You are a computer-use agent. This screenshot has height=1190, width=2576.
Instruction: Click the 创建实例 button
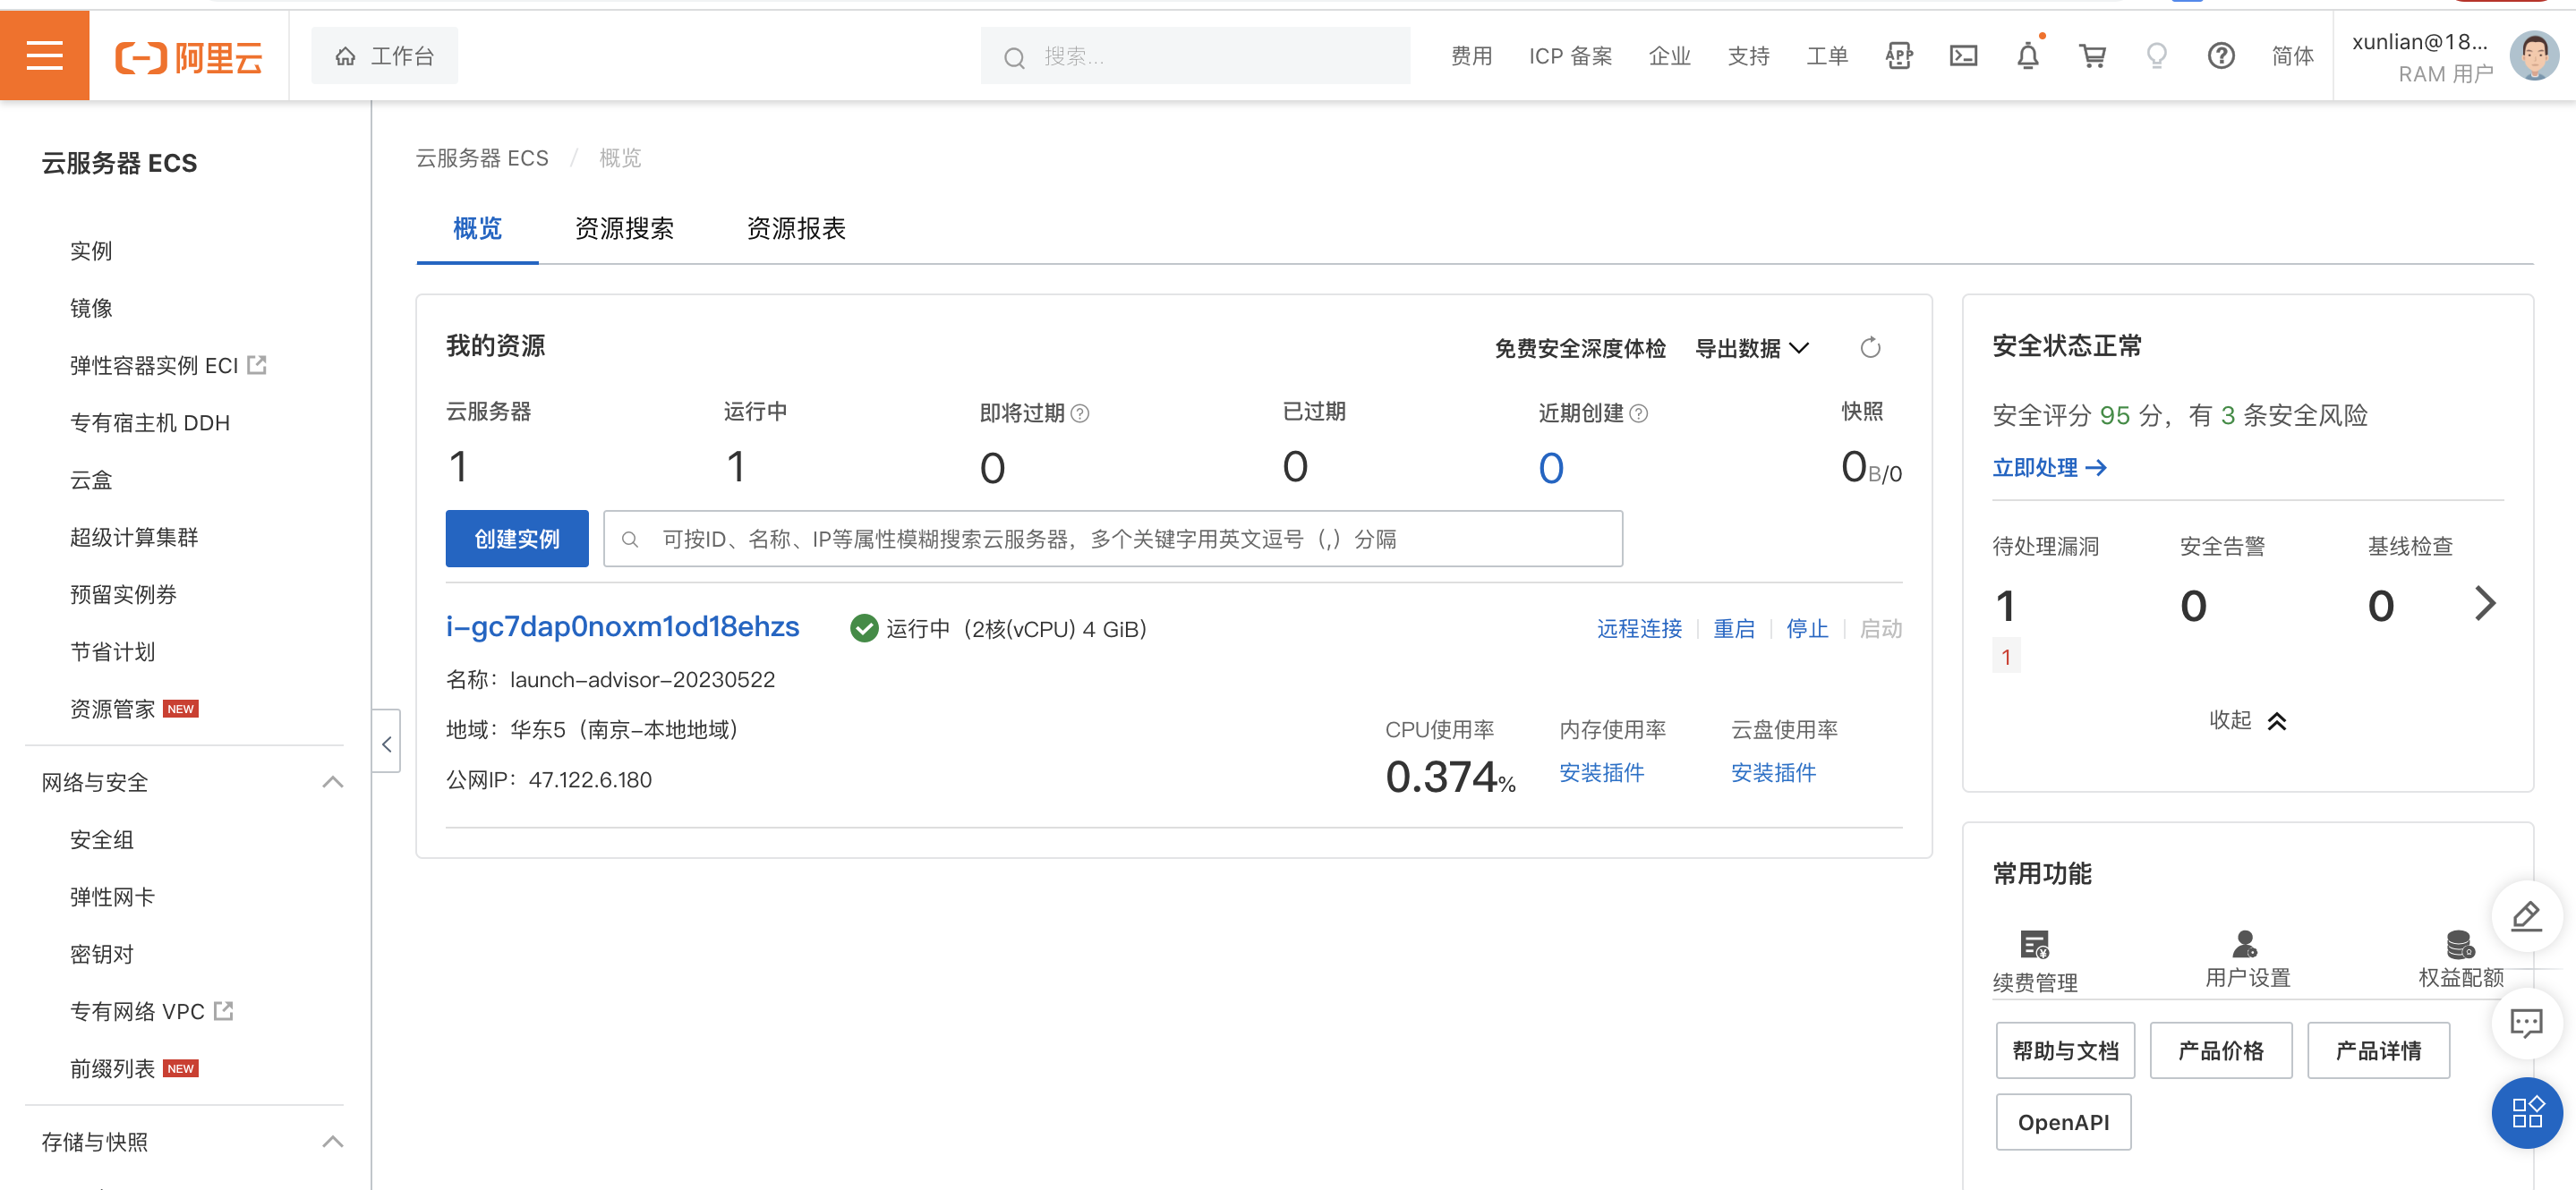[517, 539]
